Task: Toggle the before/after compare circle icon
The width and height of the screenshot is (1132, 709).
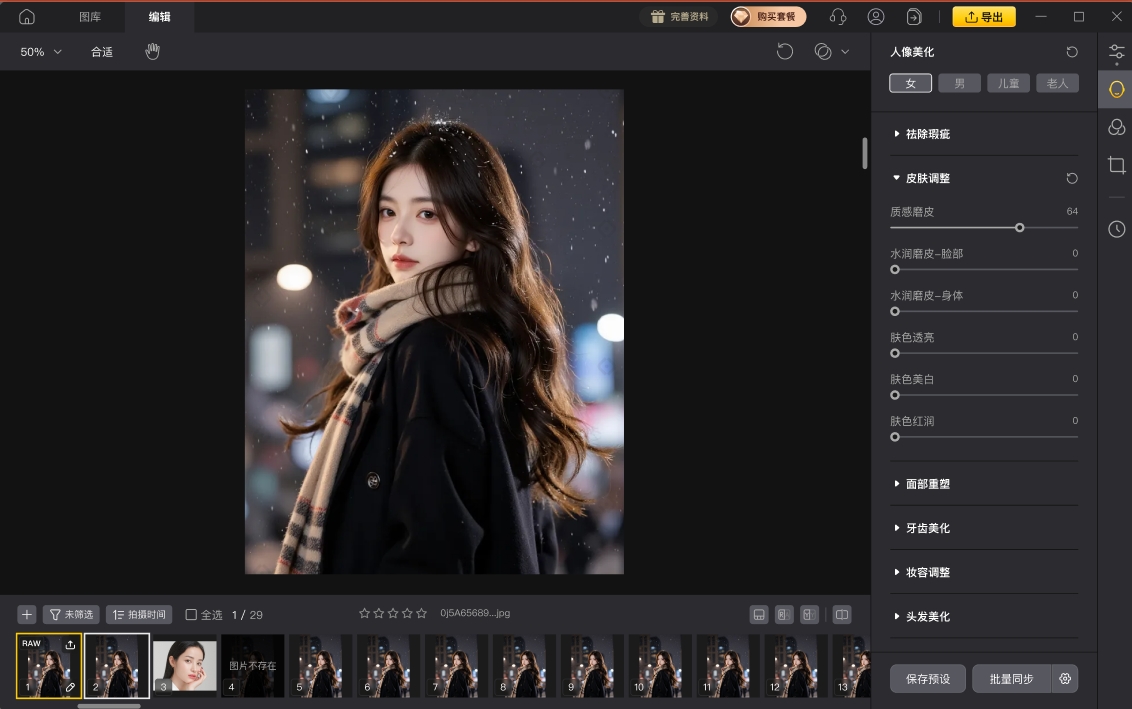Action: 823,51
